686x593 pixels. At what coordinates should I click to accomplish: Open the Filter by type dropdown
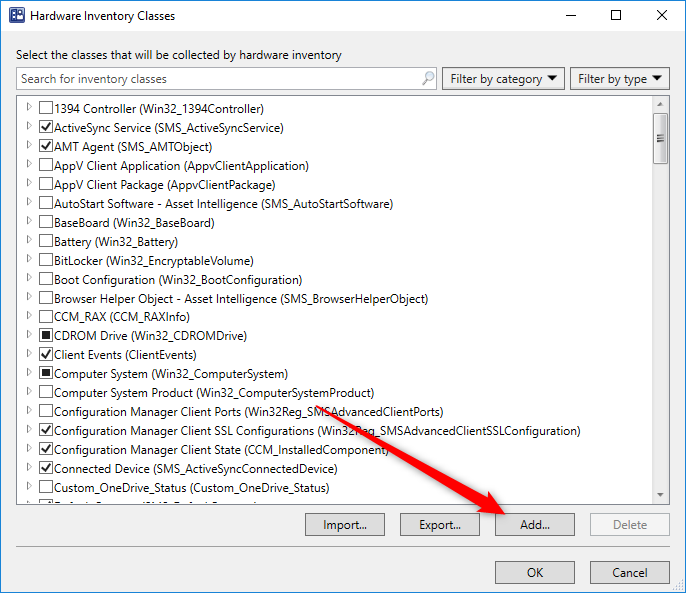(620, 79)
